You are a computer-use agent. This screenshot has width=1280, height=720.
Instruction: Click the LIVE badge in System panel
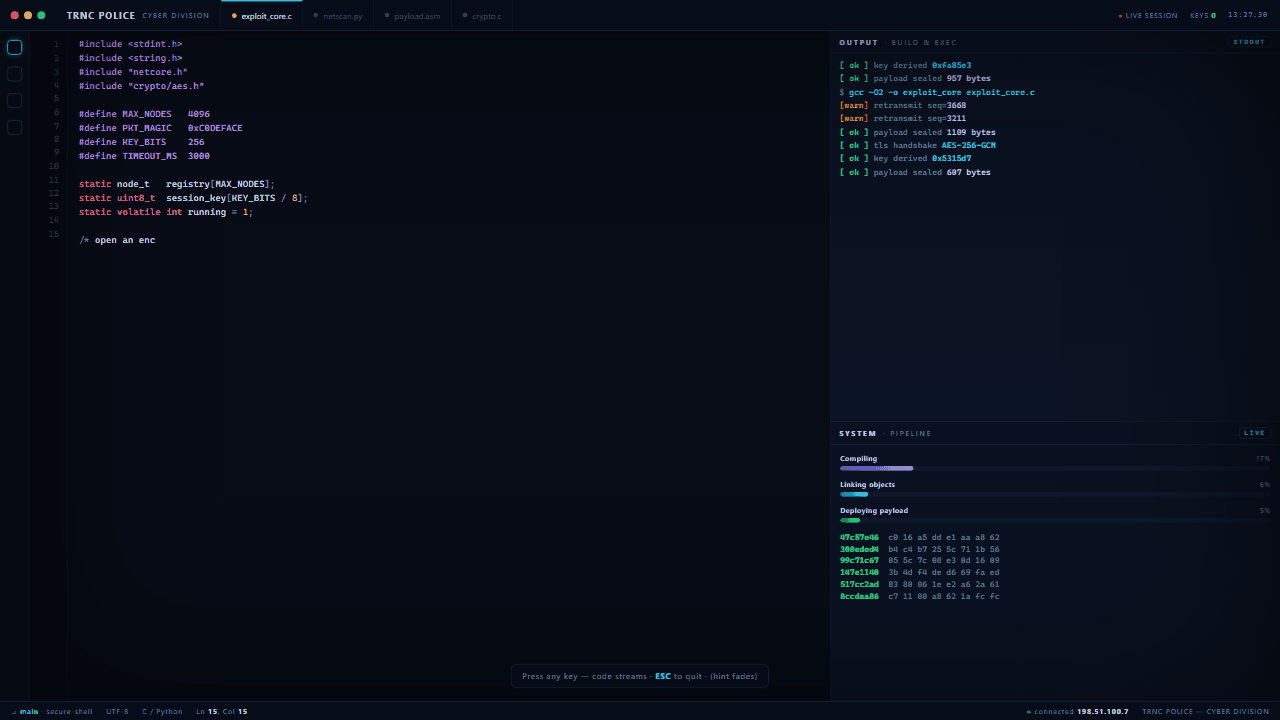click(x=1254, y=433)
